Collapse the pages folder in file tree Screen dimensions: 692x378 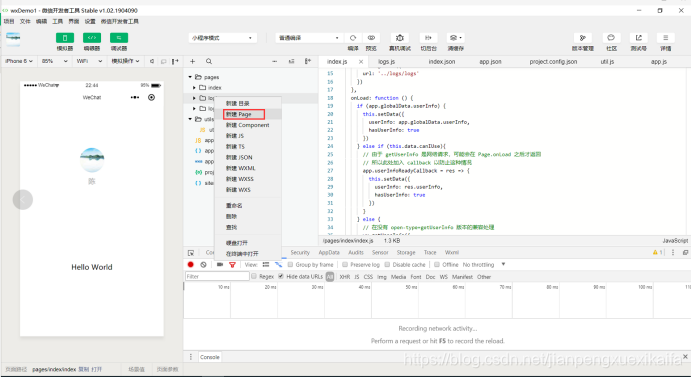[190, 77]
